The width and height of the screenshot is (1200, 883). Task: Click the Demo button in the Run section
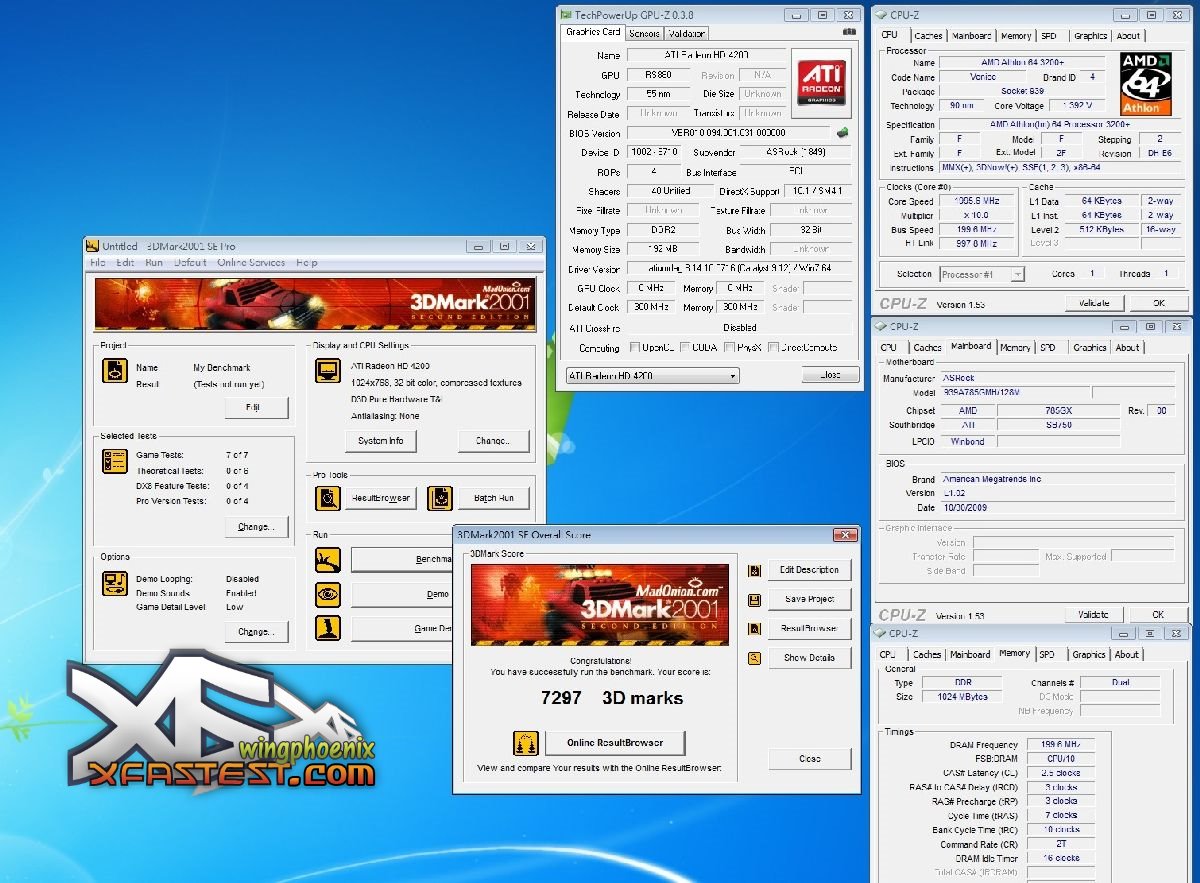click(401, 594)
